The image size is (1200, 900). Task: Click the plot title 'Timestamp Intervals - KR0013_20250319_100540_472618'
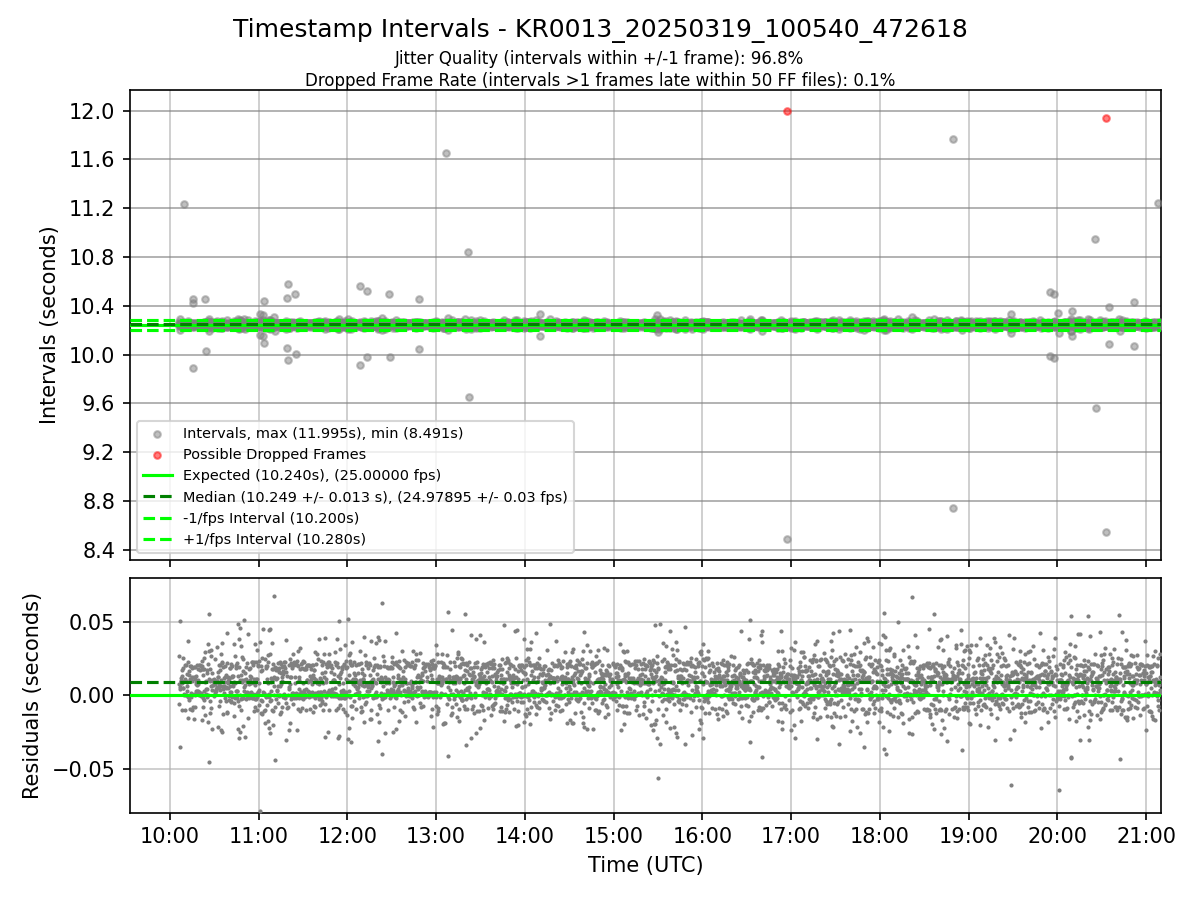click(600, 29)
